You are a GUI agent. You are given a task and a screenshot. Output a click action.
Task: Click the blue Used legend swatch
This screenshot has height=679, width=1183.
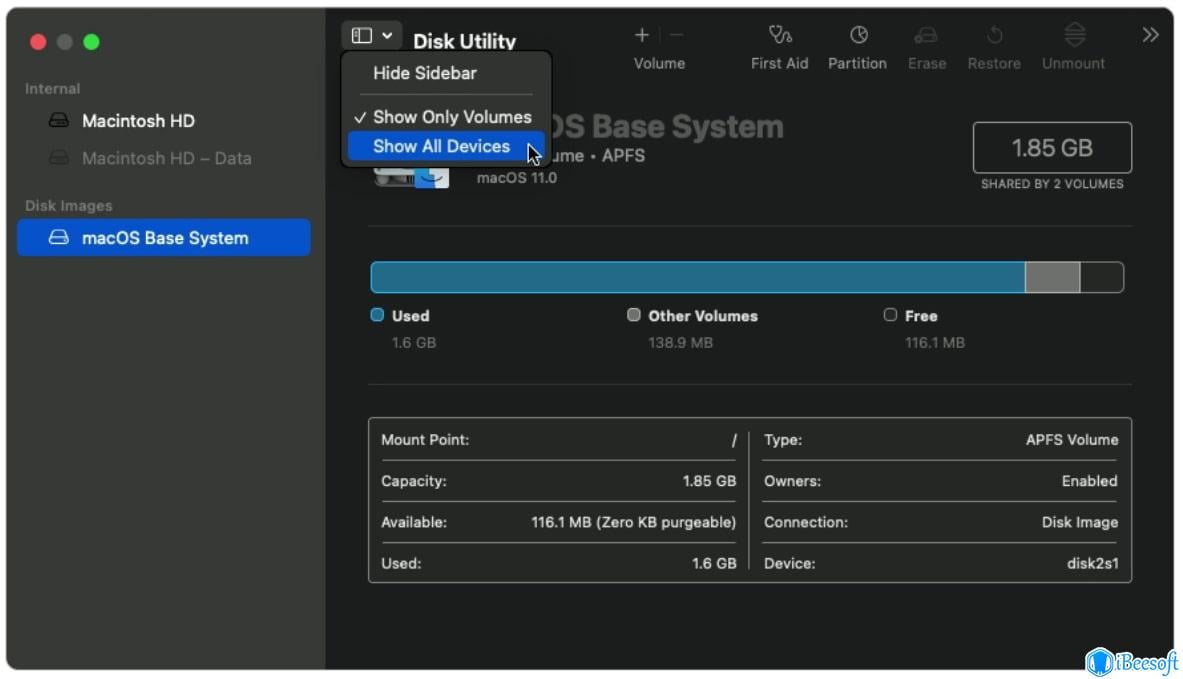[377, 315]
